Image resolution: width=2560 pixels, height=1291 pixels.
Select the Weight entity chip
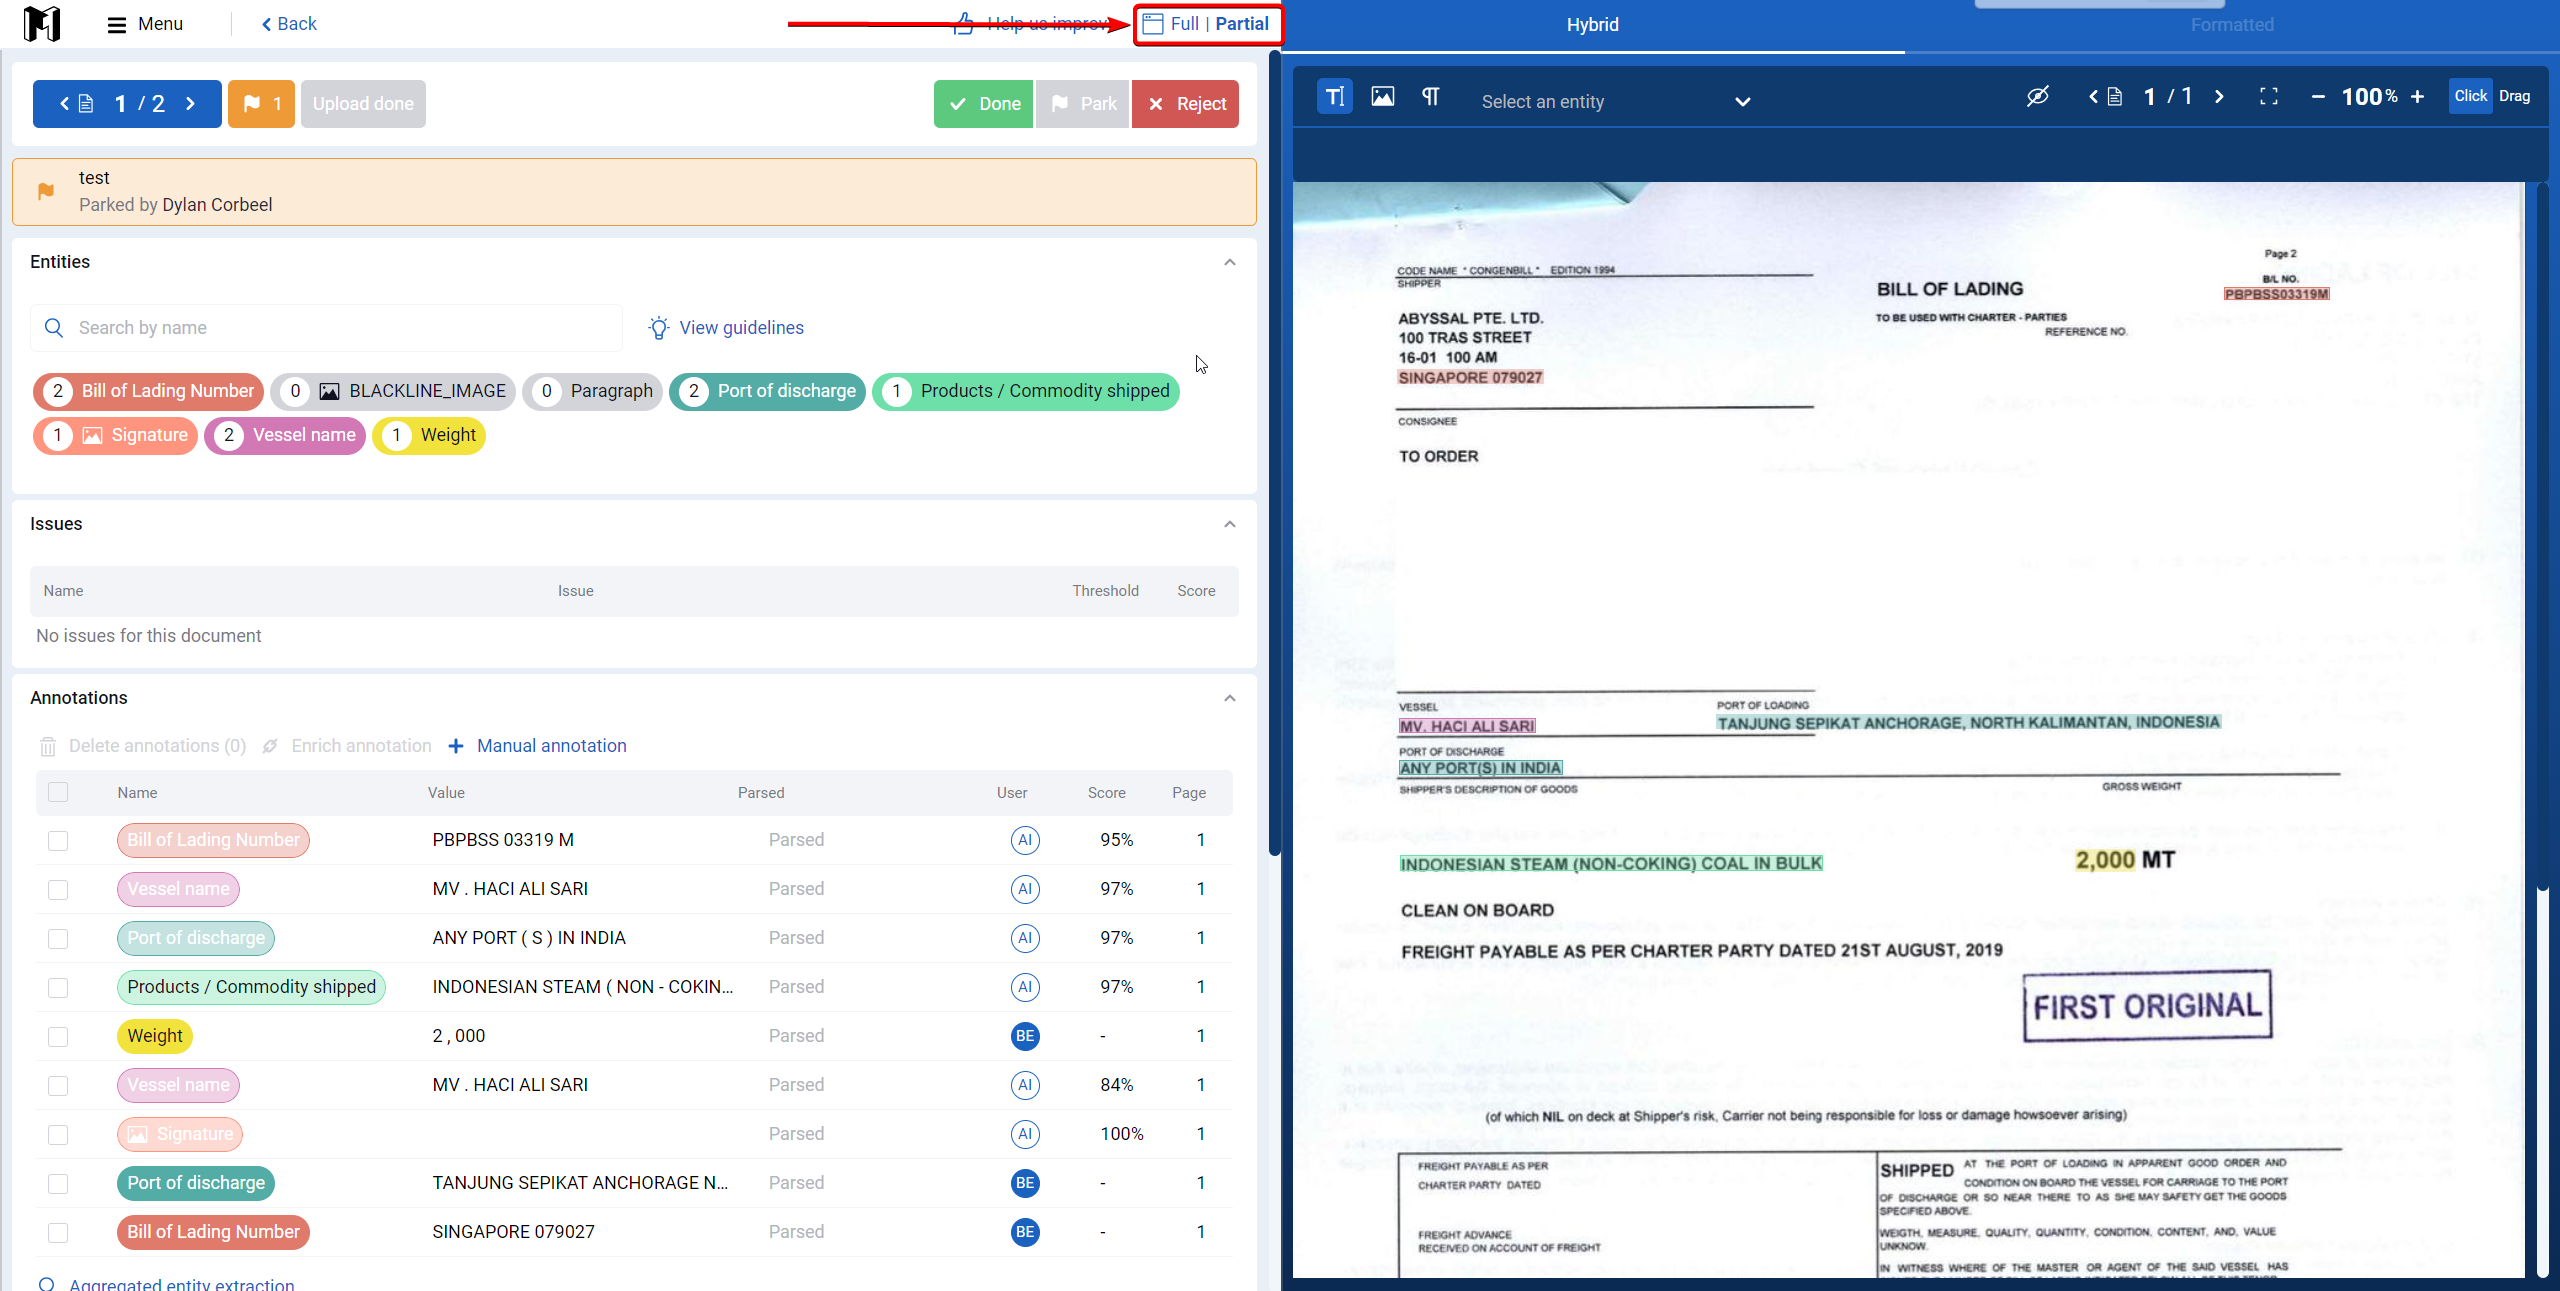point(429,435)
